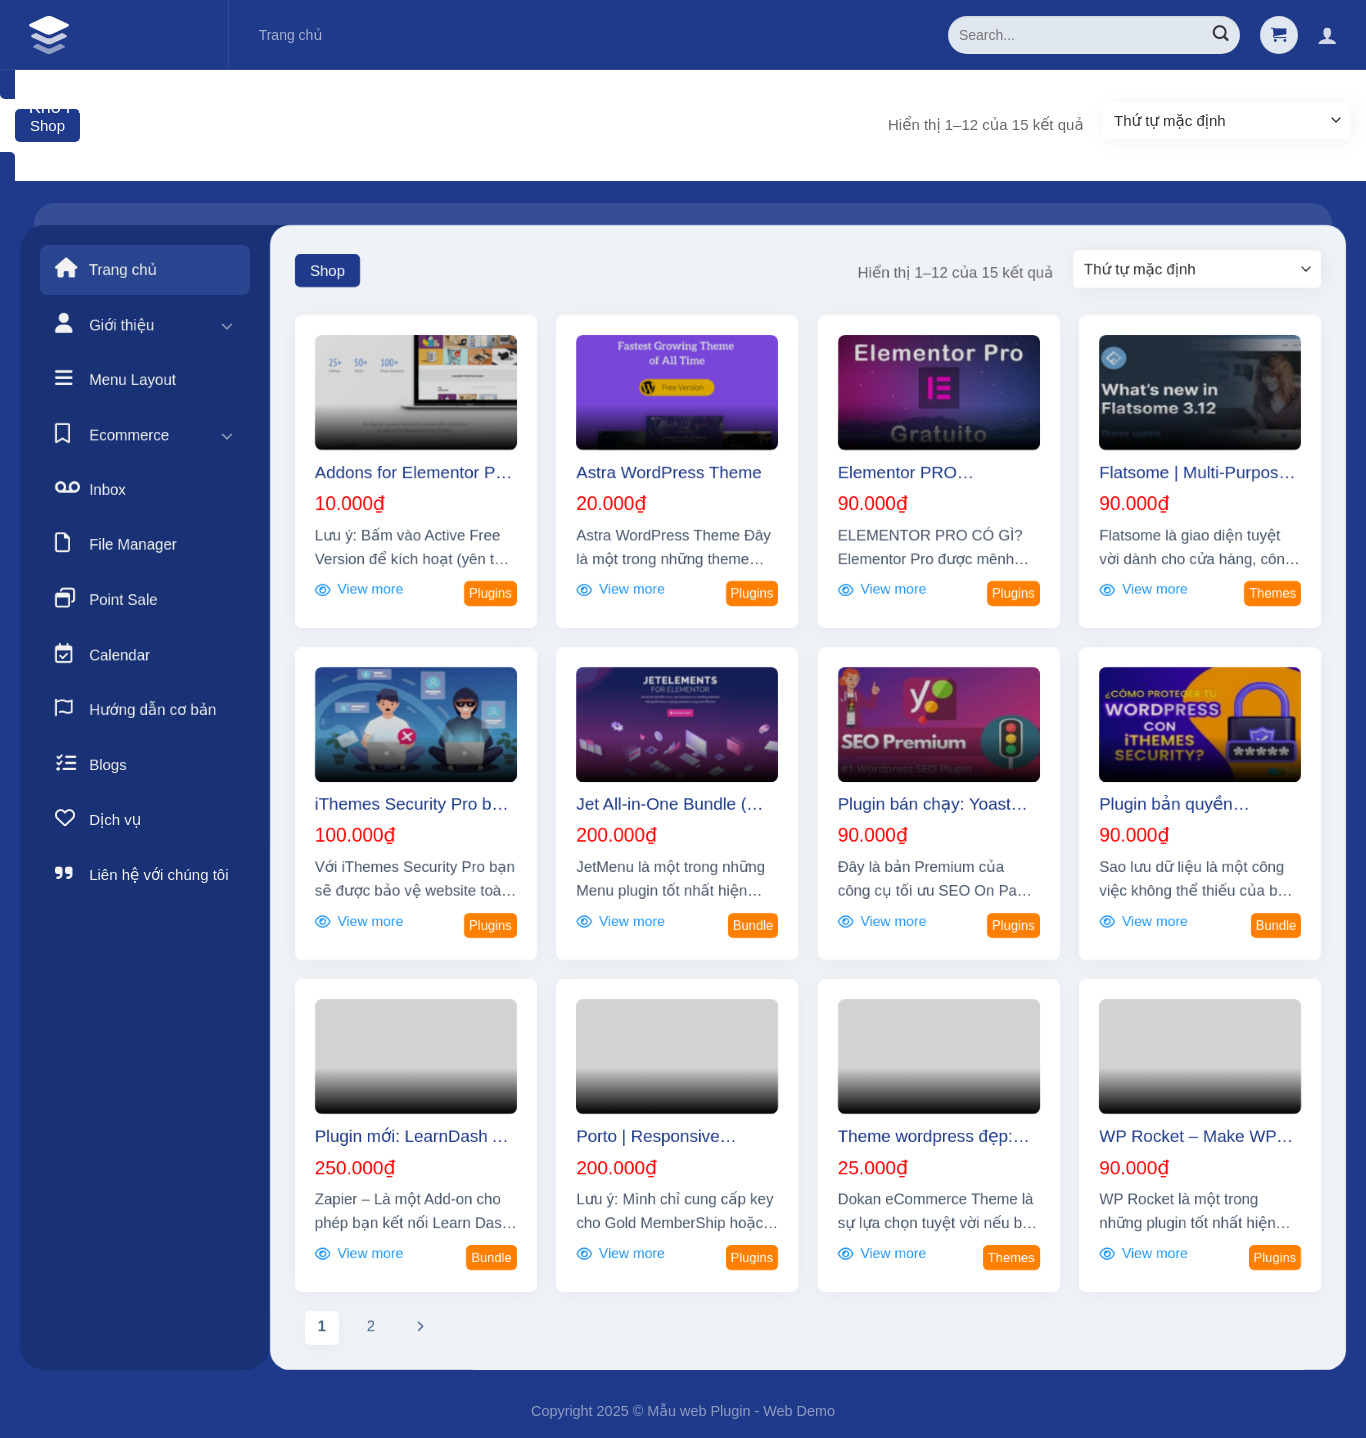Click Themes tag on Theme wordpress đẹp card
The image size is (1366, 1438).
(x=1011, y=1258)
